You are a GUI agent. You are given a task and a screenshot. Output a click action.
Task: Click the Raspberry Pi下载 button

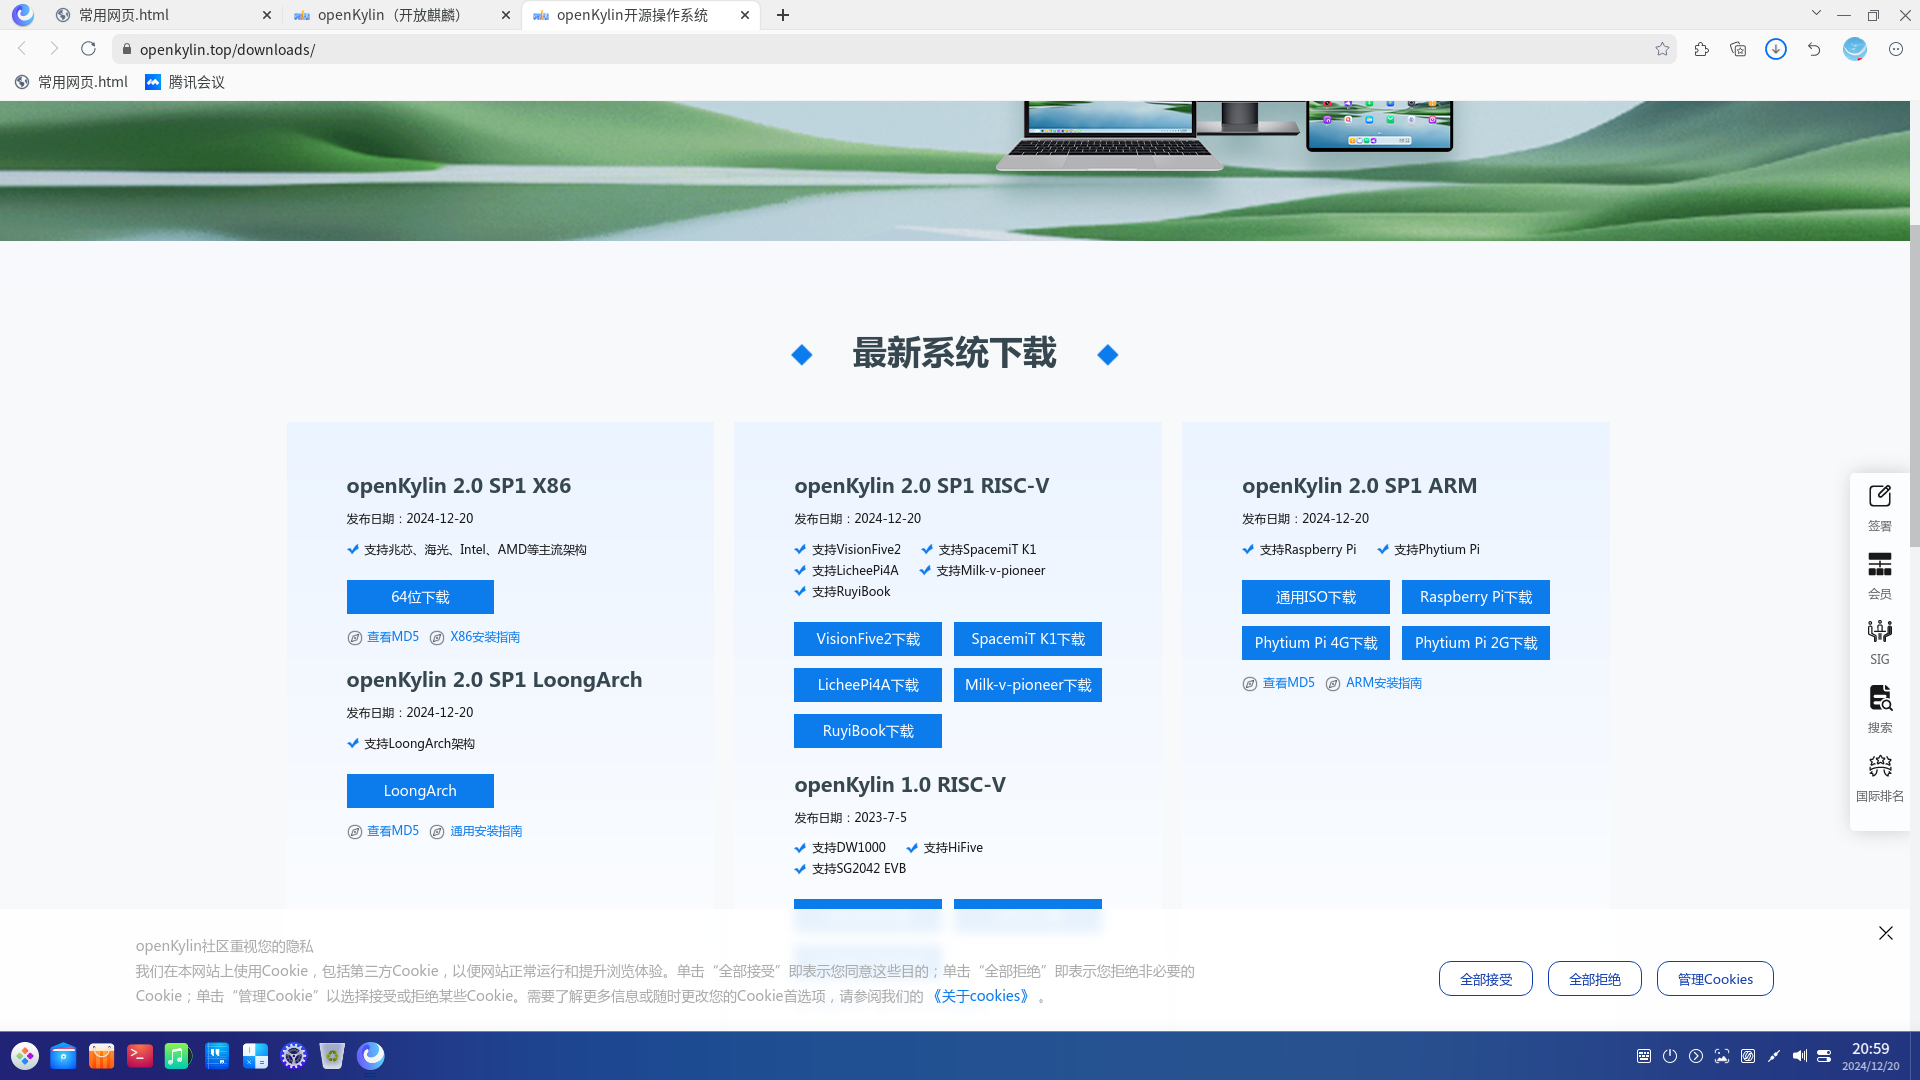1476,597
